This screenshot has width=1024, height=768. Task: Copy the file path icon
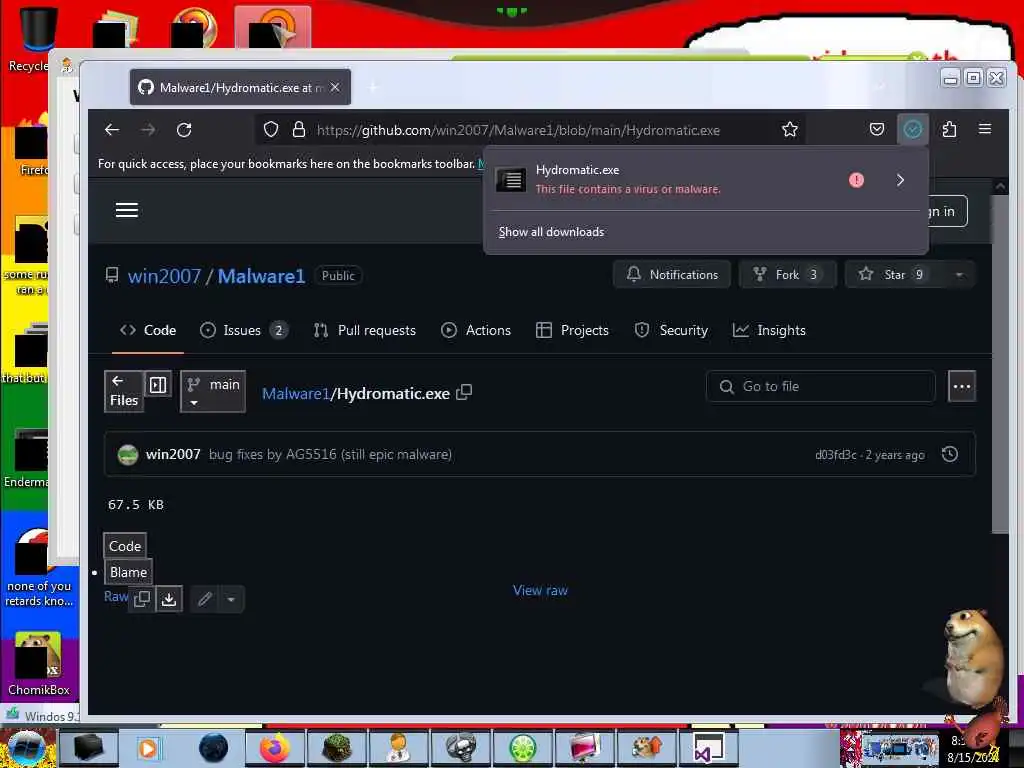[464, 392]
